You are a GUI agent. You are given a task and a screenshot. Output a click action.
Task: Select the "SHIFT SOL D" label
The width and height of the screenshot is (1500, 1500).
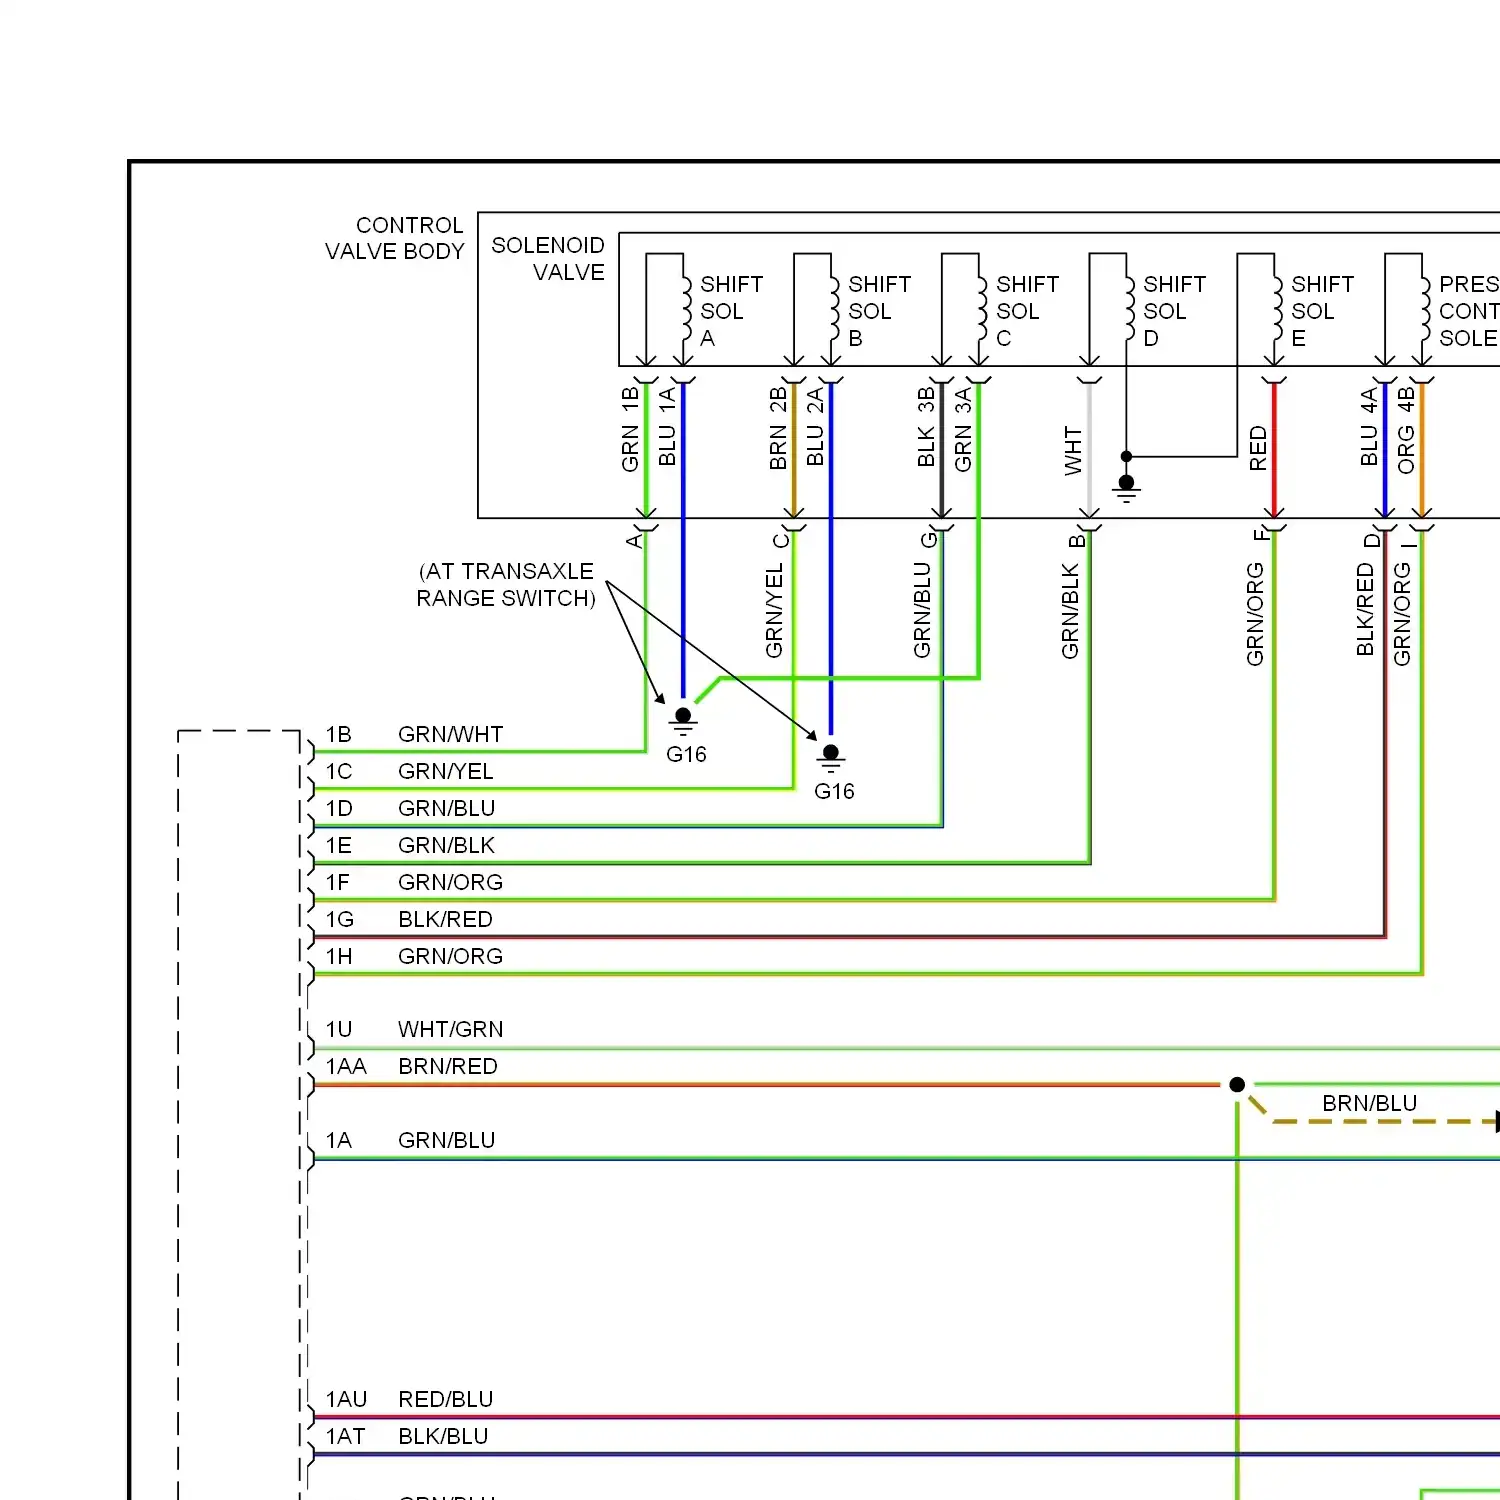click(x=1174, y=311)
